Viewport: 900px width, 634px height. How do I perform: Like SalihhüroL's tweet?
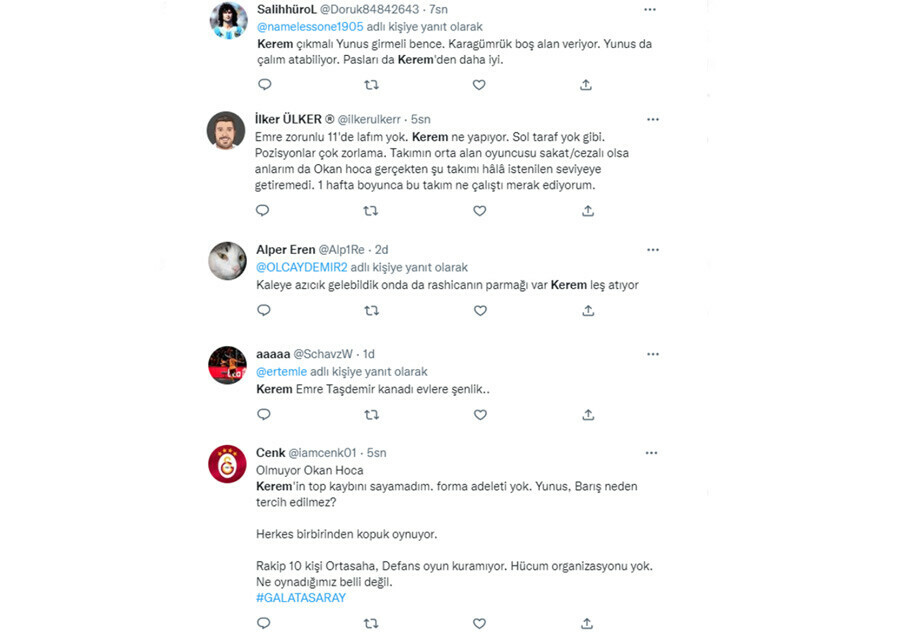pyautogui.click(x=479, y=85)
